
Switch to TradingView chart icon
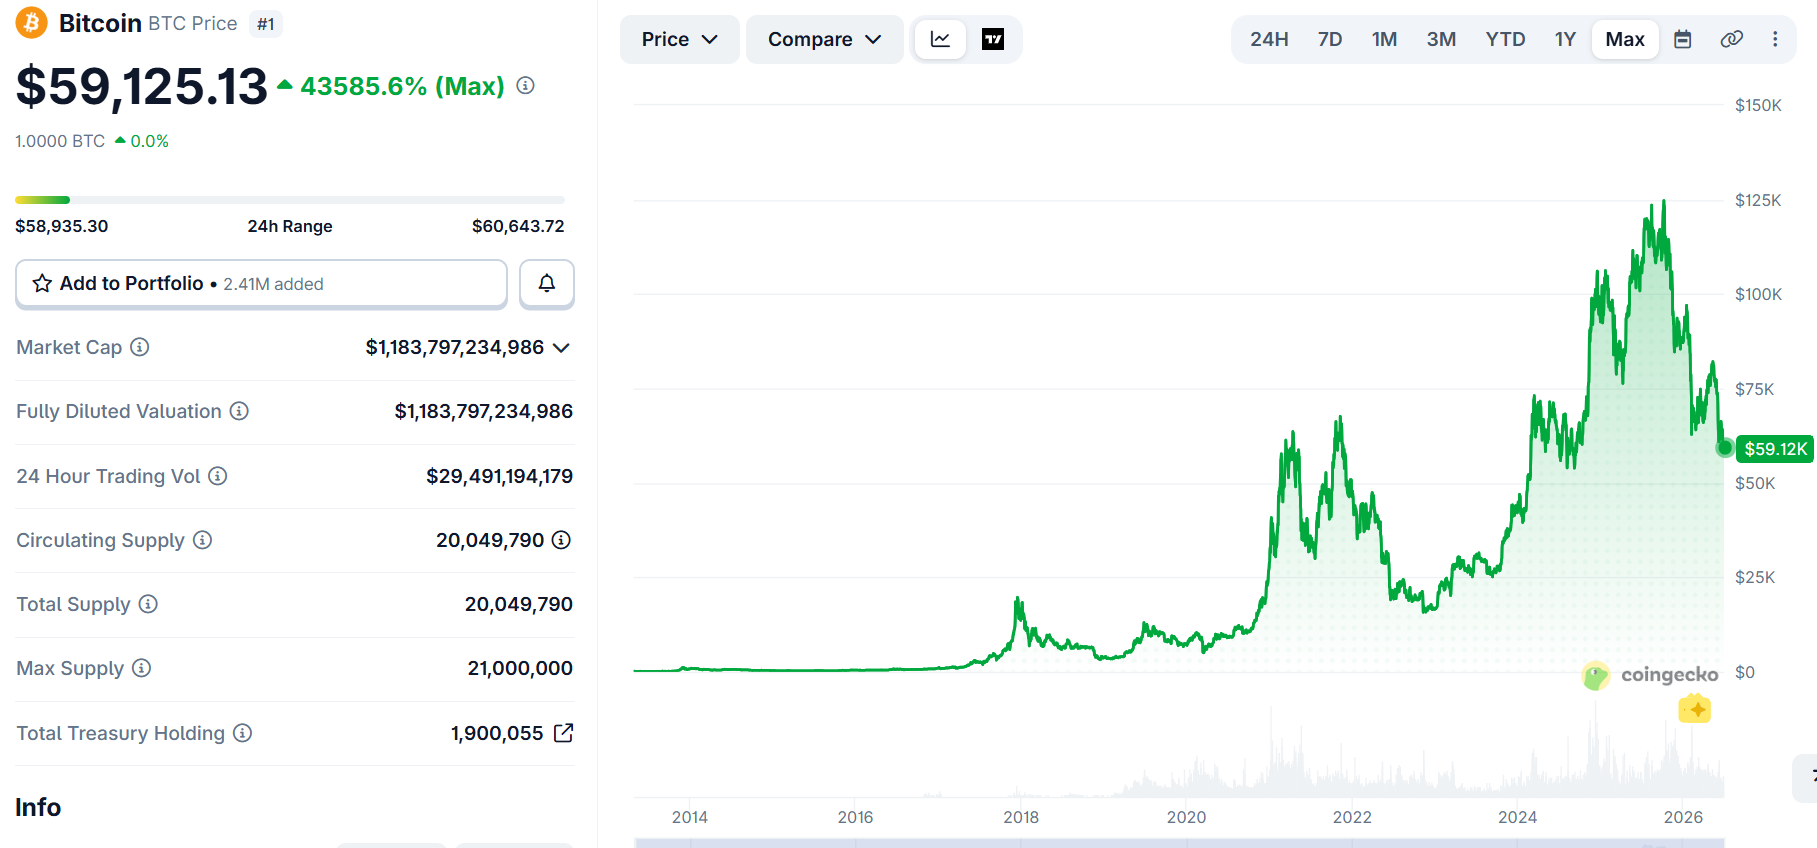tap(993, 39)
